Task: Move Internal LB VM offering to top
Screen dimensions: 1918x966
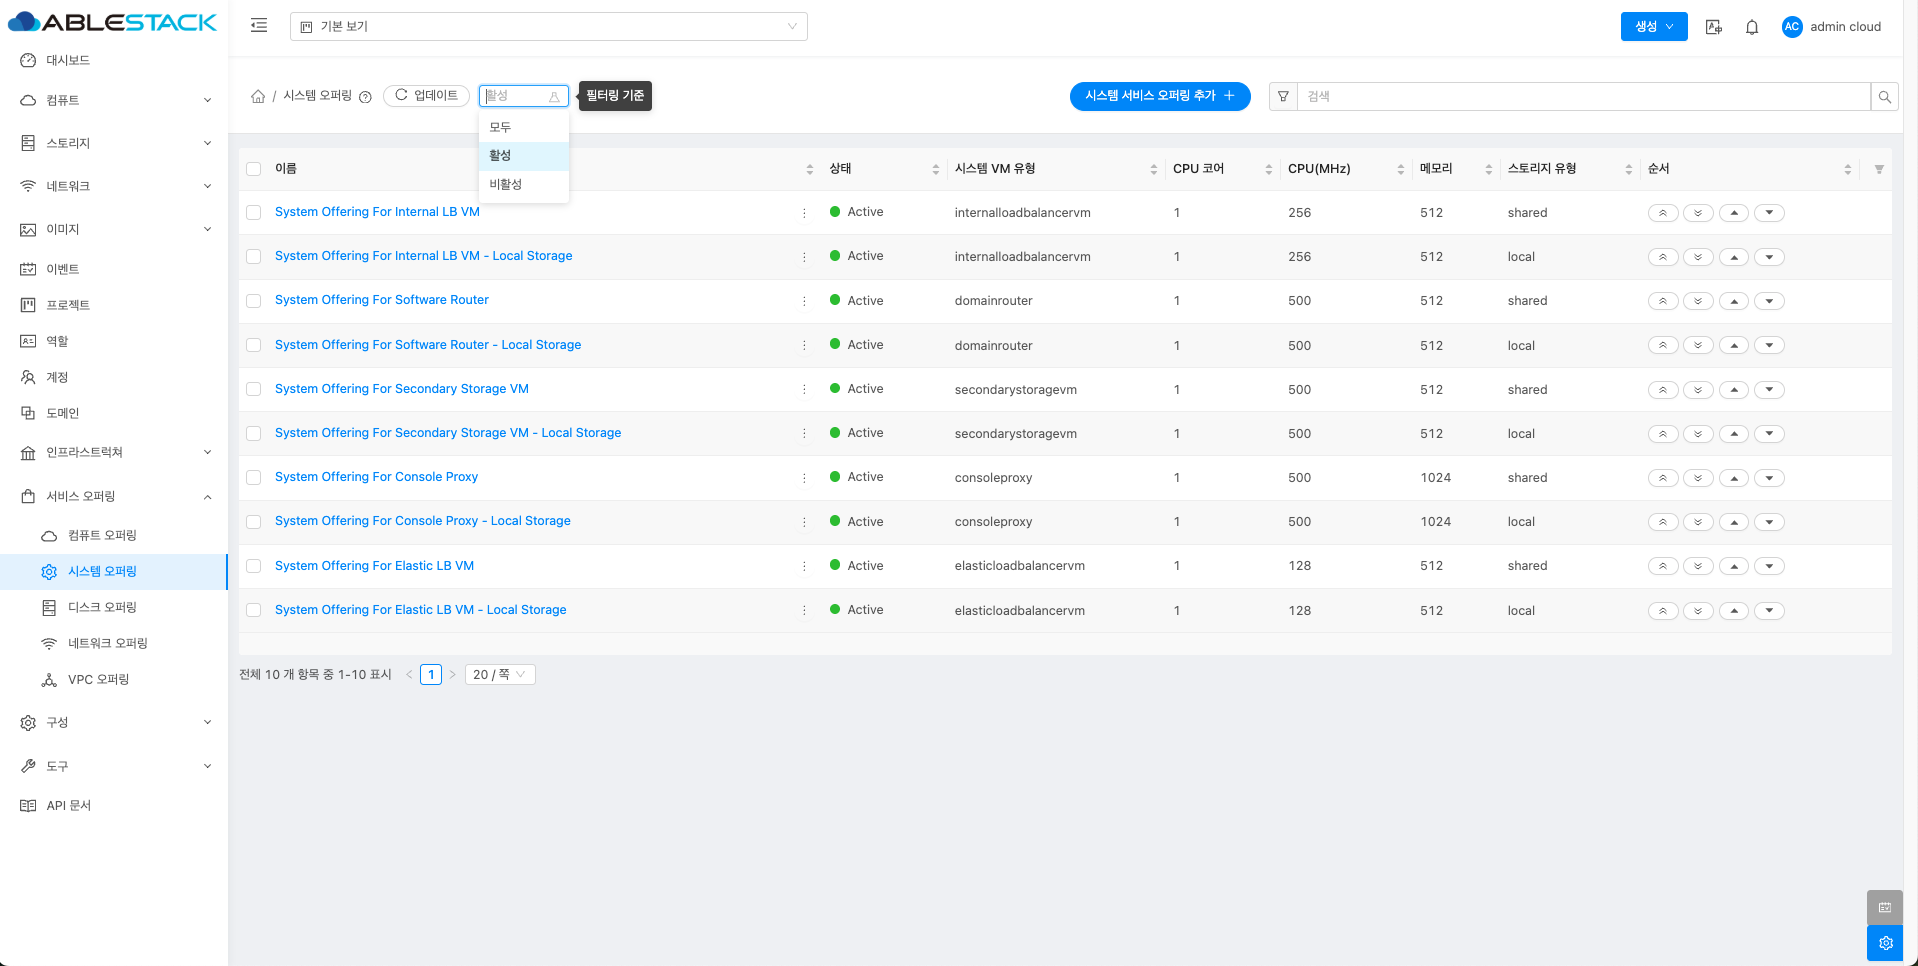Action: coord(1662,213)
